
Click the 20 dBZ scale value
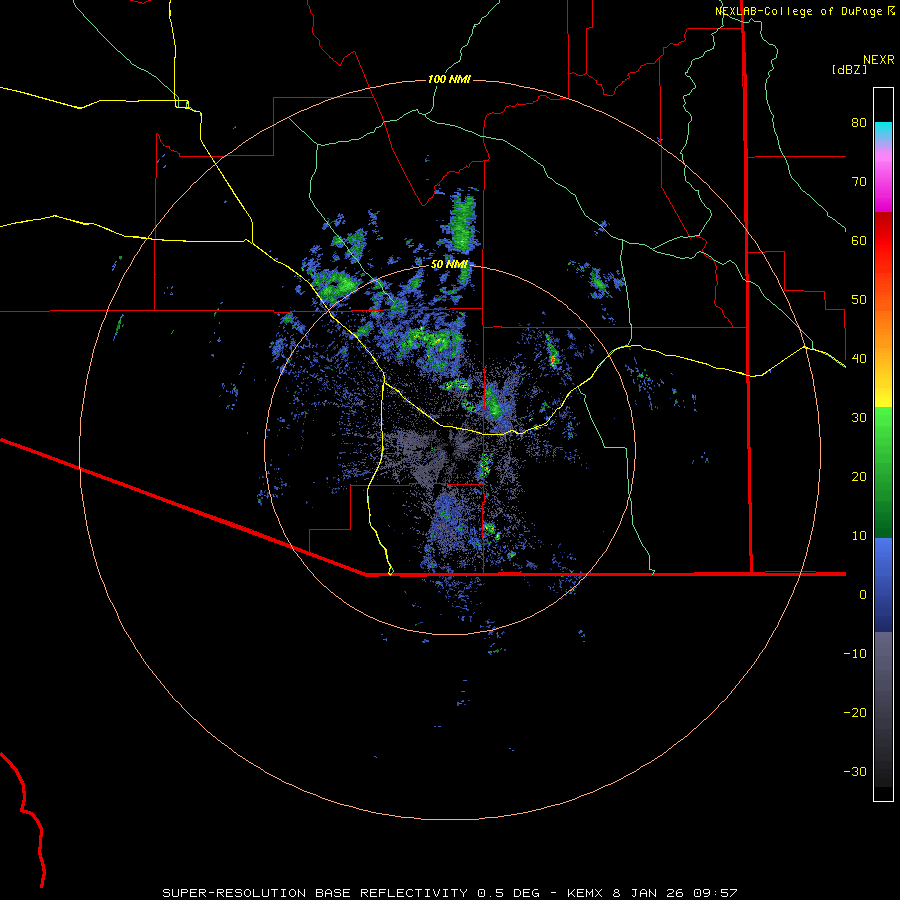pyautogui.click(x=859, y=477)
